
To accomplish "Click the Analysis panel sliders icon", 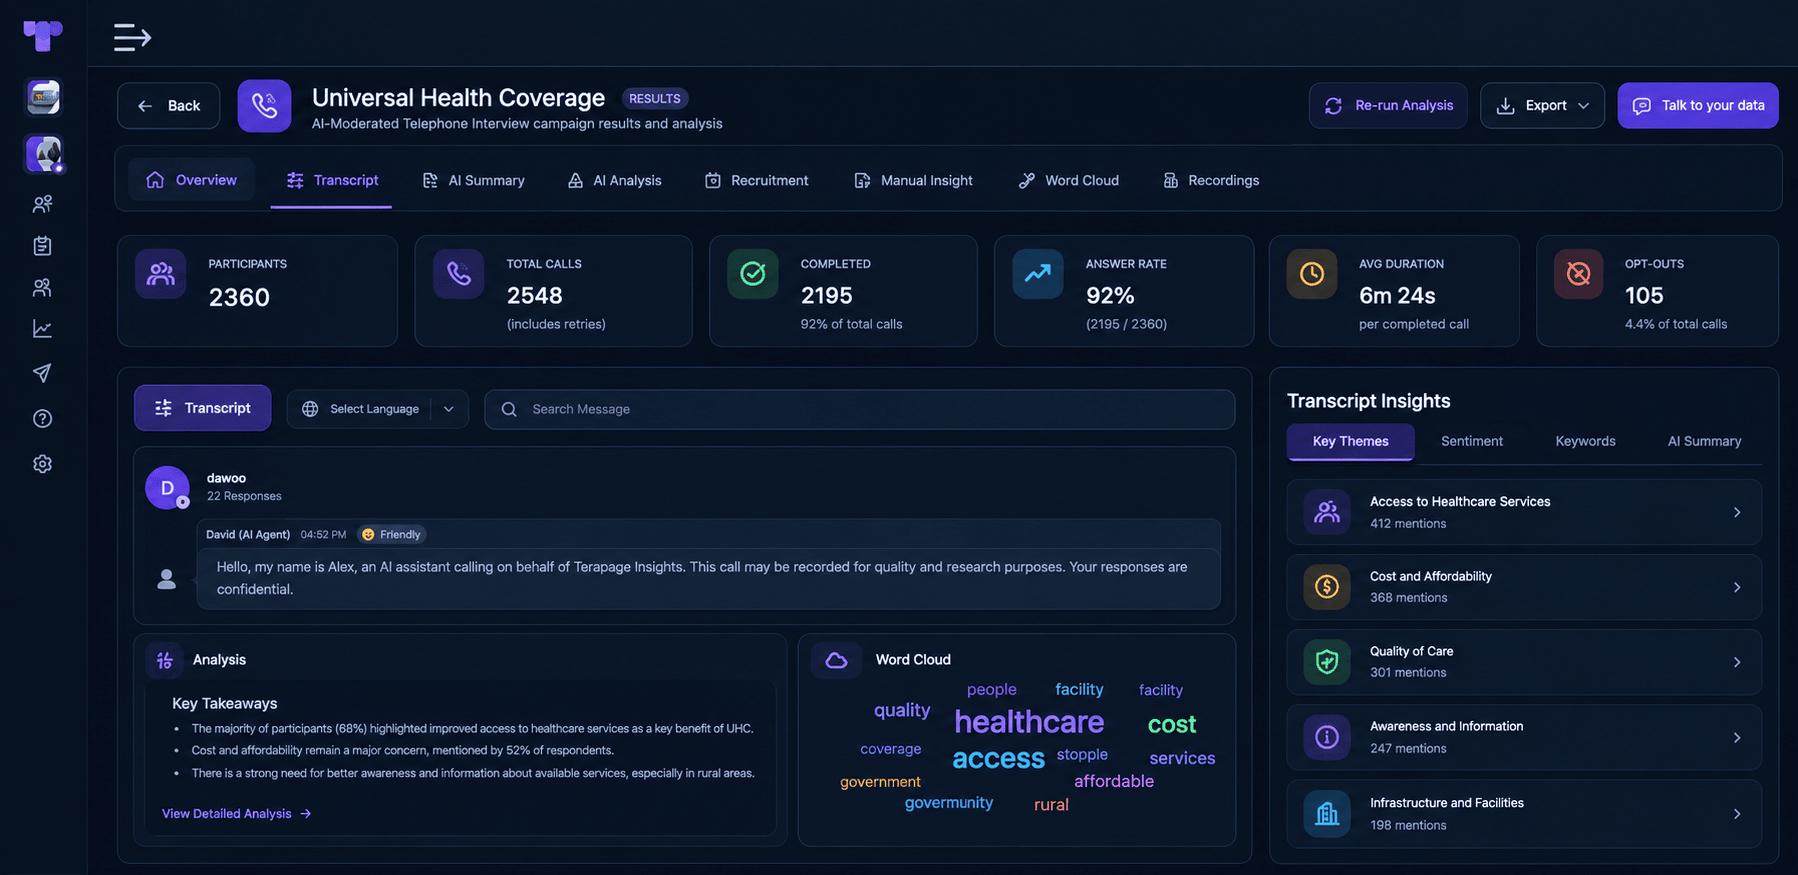I will pyautogui.click(x=165, y=660).
